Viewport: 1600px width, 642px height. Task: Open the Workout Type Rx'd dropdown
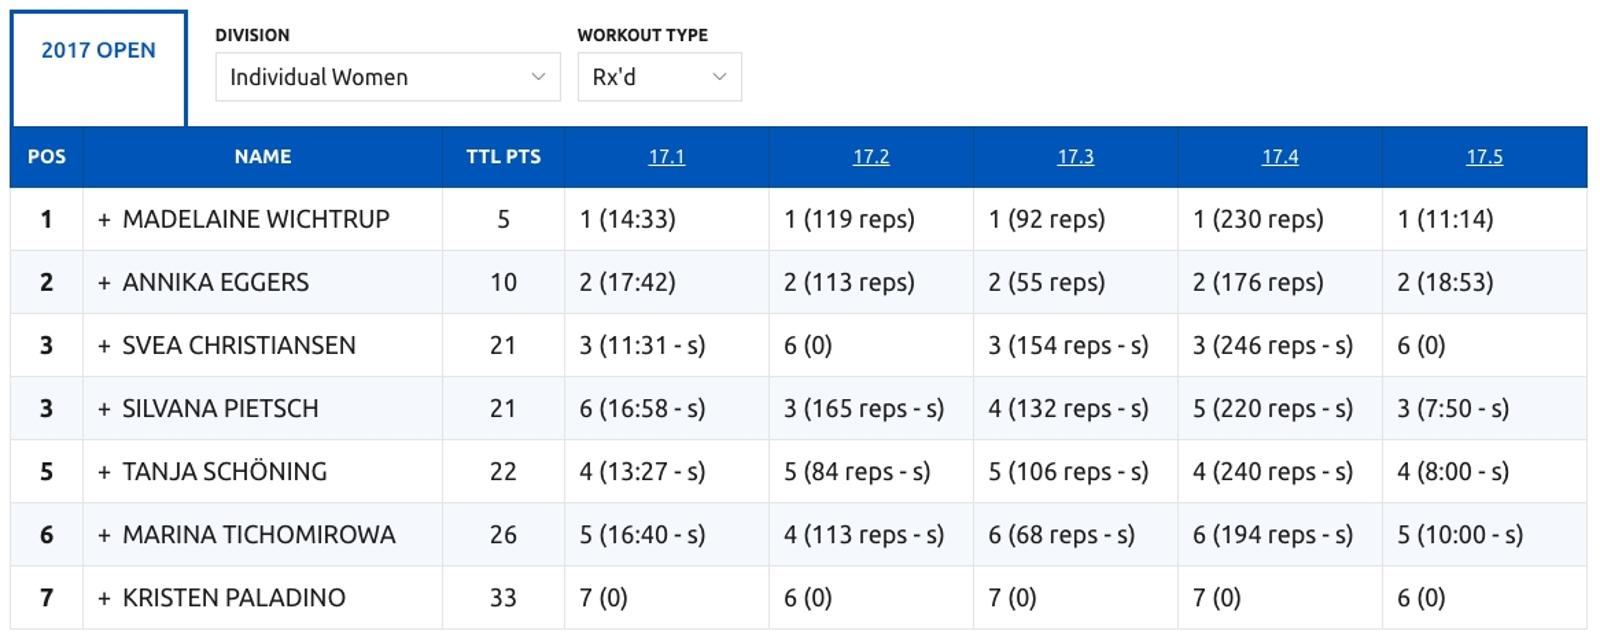658,77
